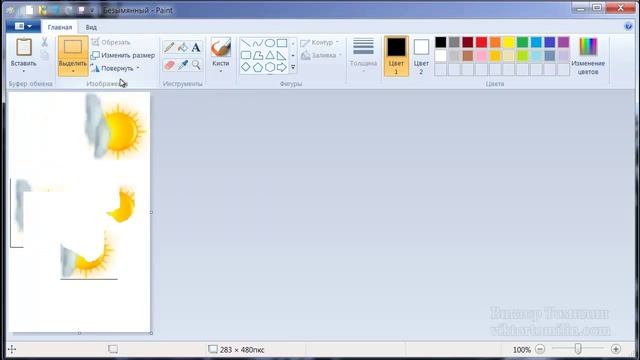The height and width of the screenshot is (360, 640).
Task: Expand the Выделить selection options arrow
Action: 73,71
